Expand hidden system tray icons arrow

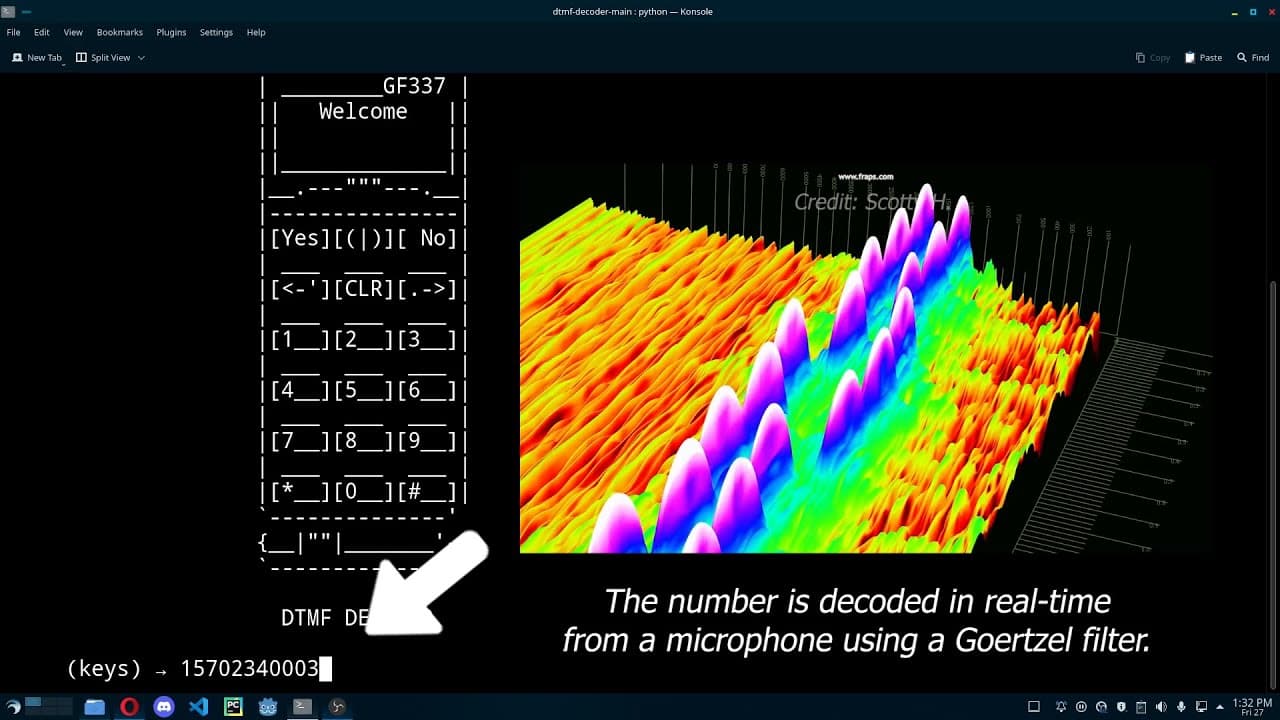pos(1221,707)
